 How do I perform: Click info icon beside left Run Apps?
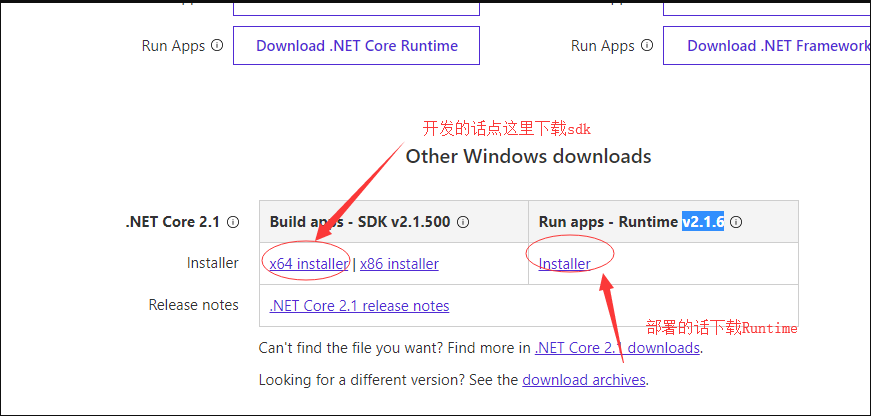[217, 45]
